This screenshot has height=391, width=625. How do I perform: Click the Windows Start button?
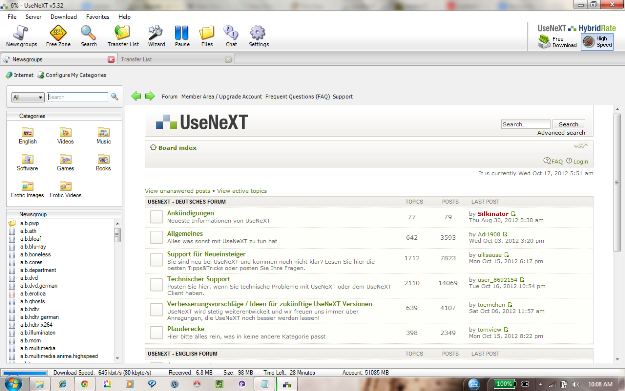pos(13,384)
